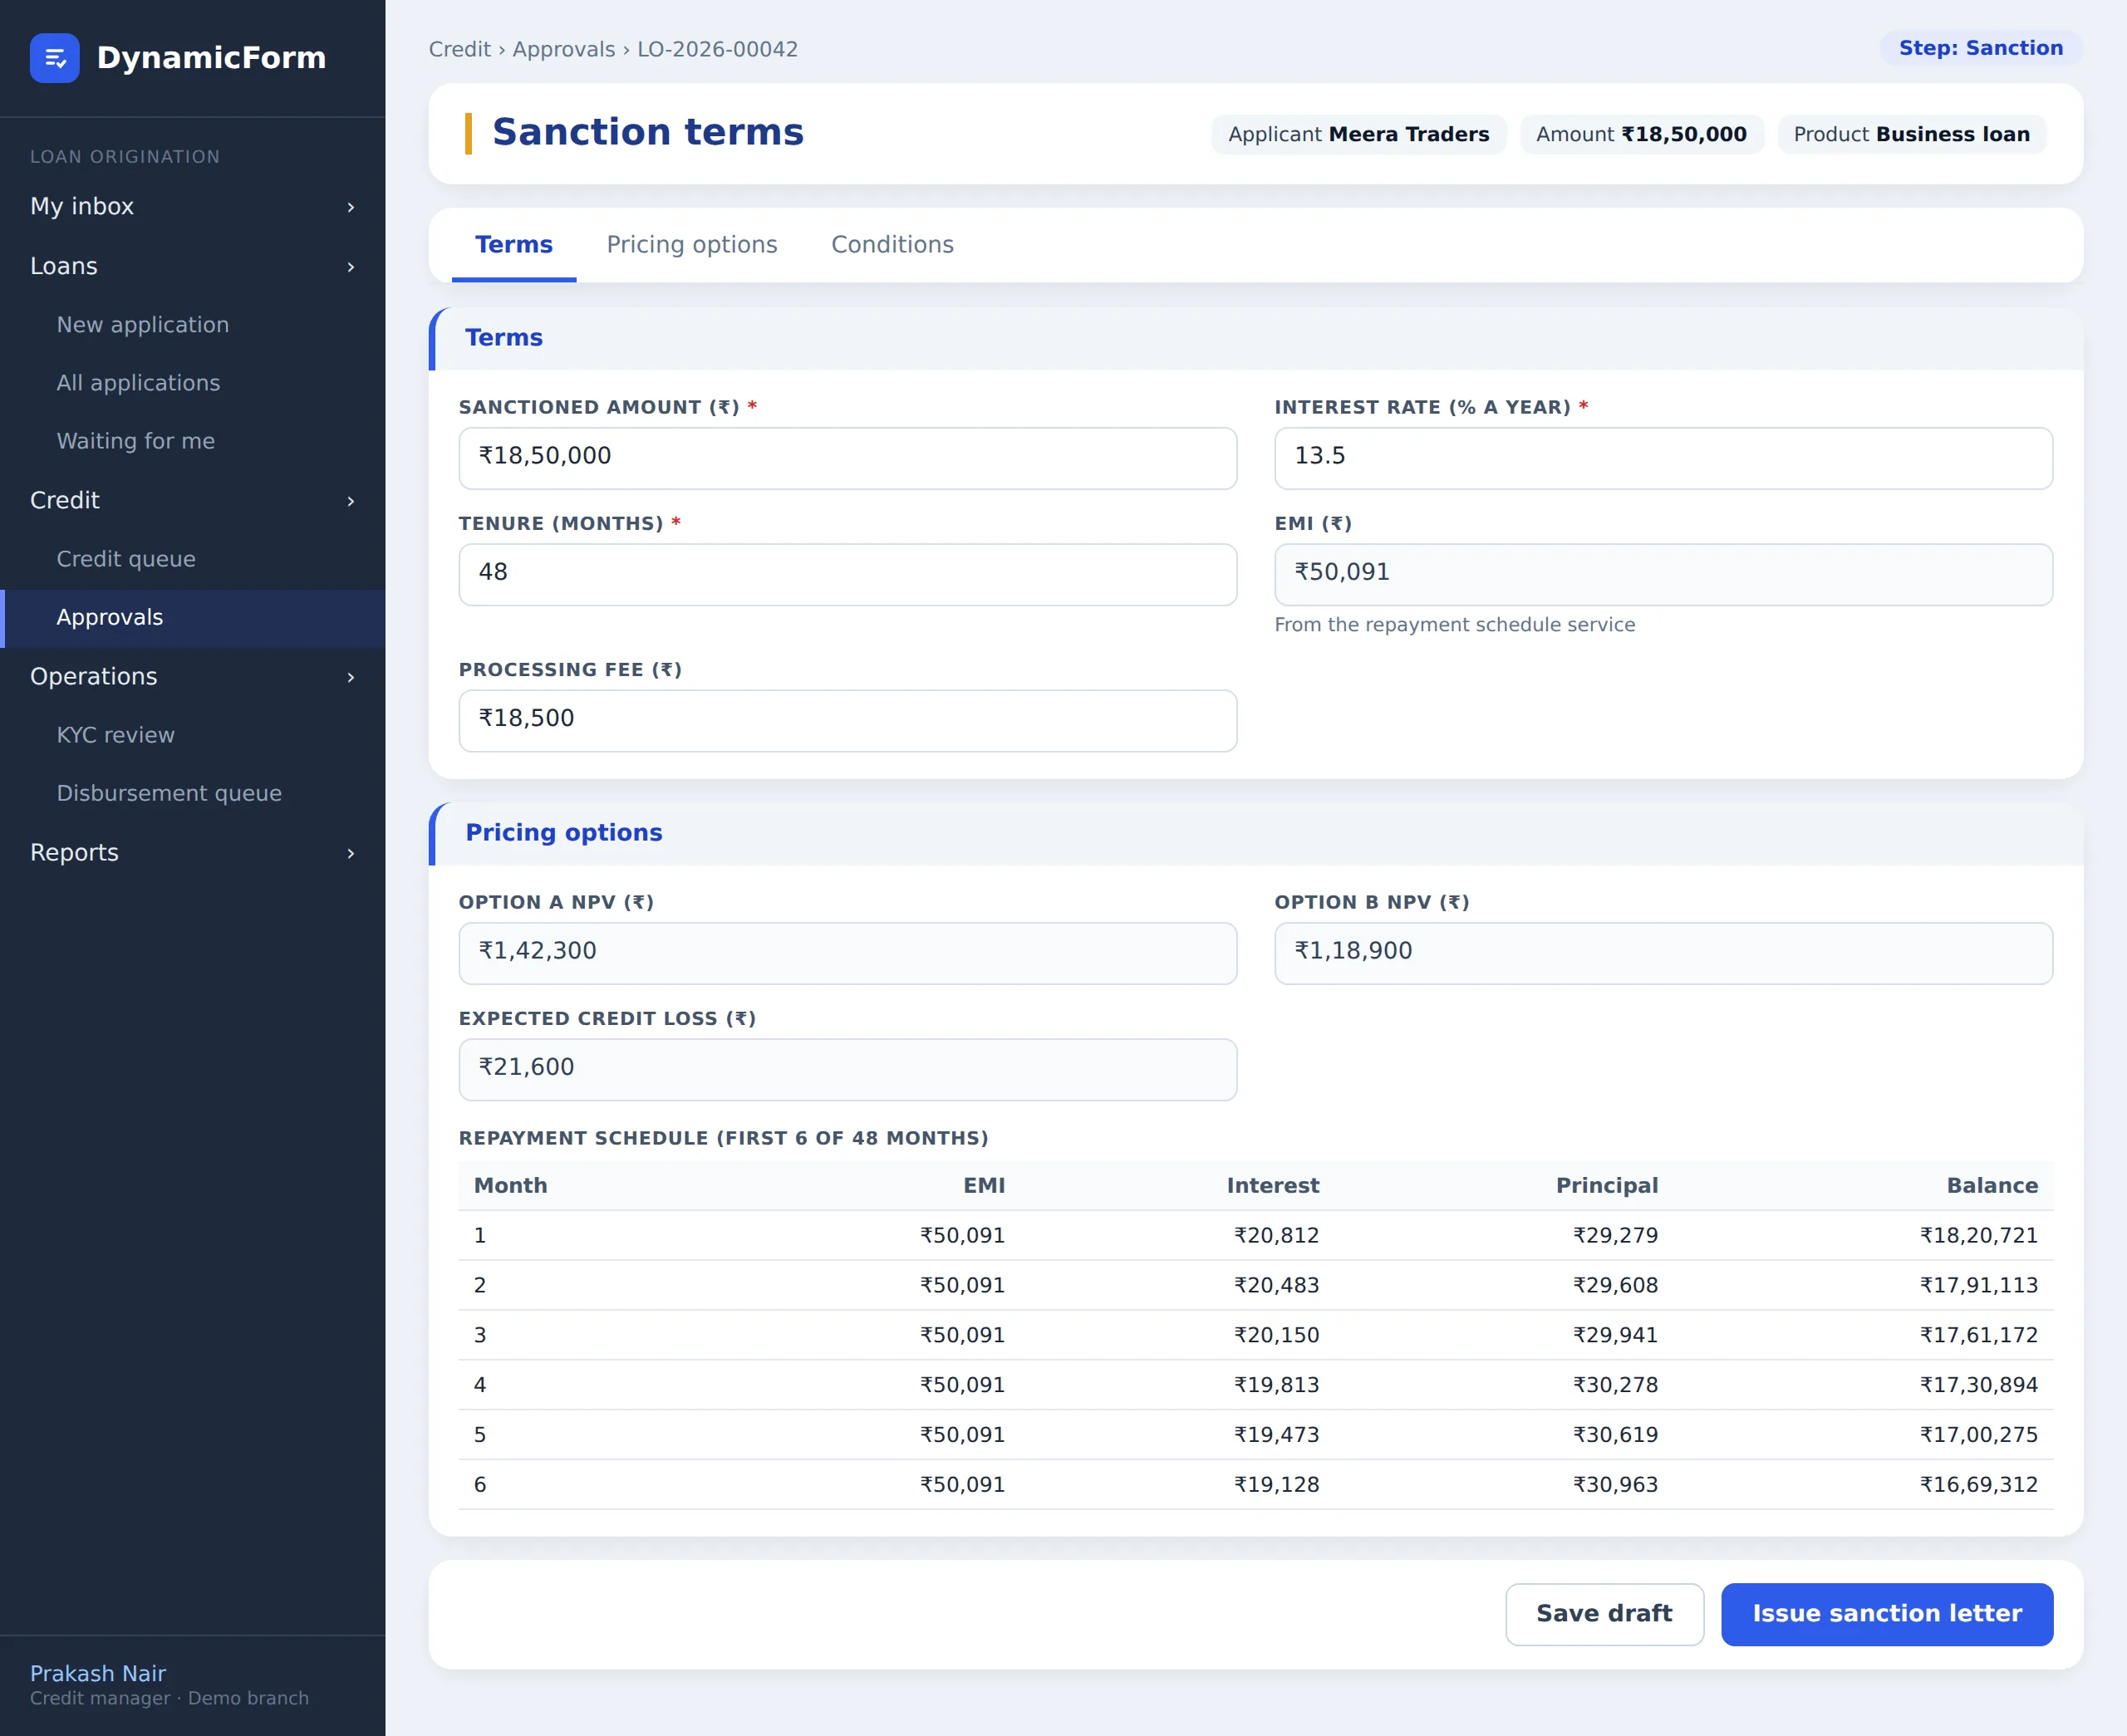Click balance ₹17,30,894 in month 4
Screen dimensions: 2127x1736
1978,1385
